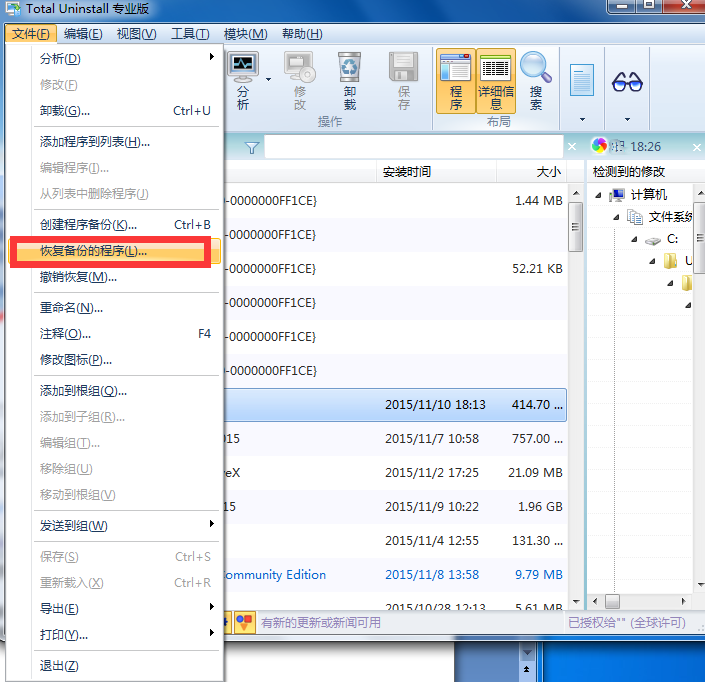Open the dropdown arrow beside 分析 button
The image size is (705, 682).
coord(269,80)
